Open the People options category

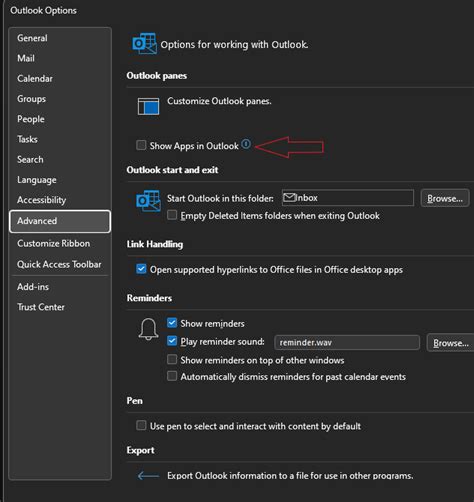pyautogui.click(x=60, y=119)
